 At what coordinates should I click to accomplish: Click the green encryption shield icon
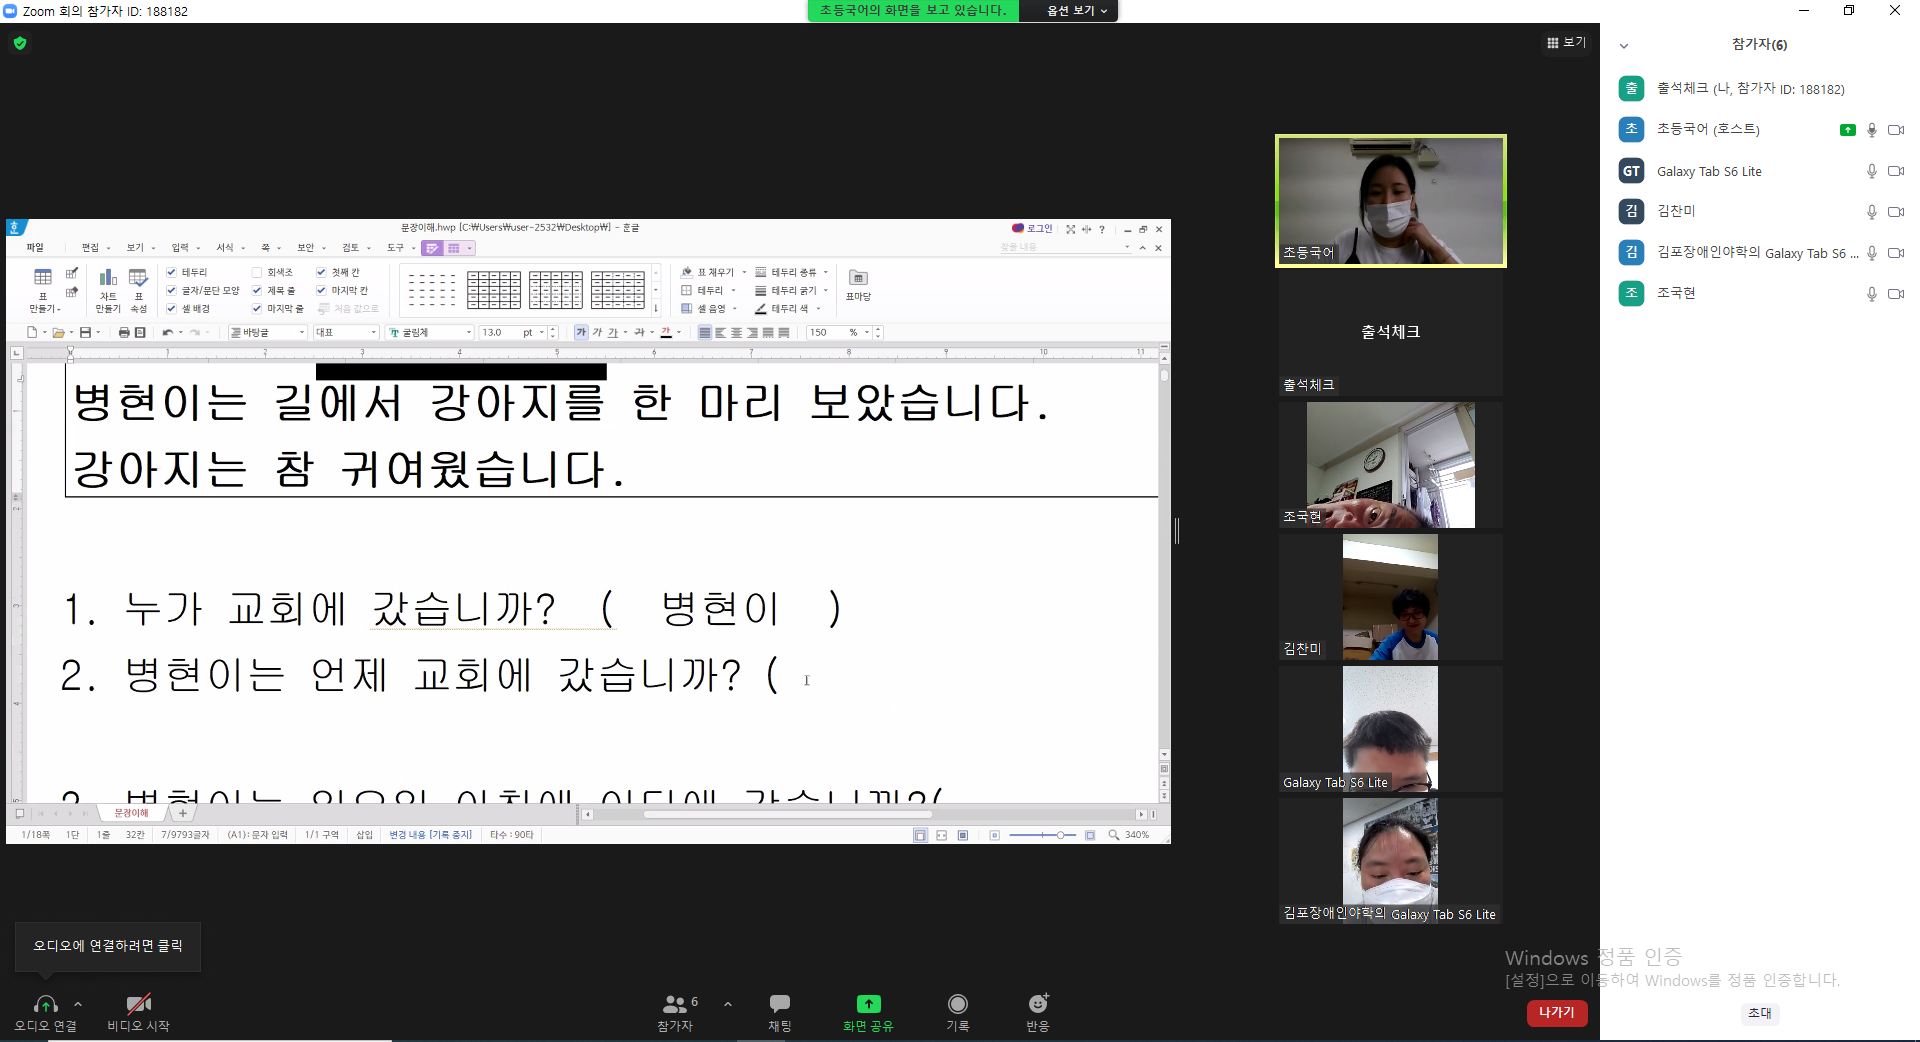pyautogui.click(x=20, y=43)
